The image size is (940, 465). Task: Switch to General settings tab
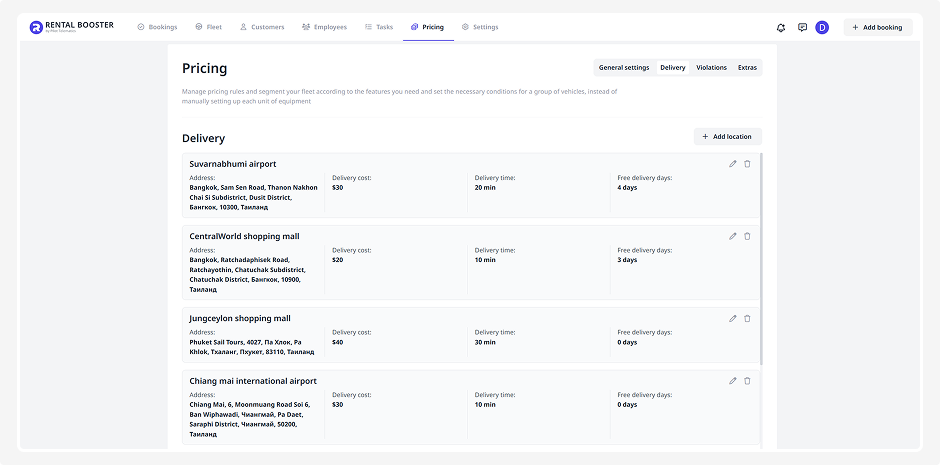624,68
